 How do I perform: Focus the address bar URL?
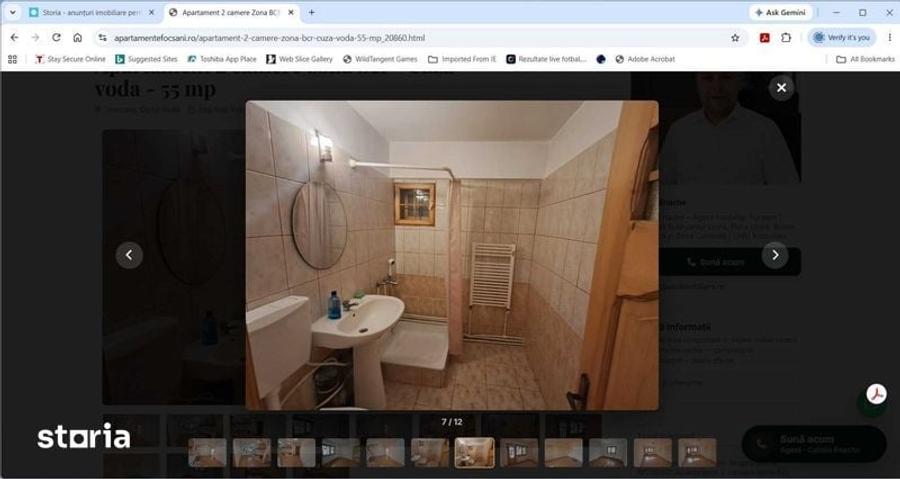click(269, 38)
